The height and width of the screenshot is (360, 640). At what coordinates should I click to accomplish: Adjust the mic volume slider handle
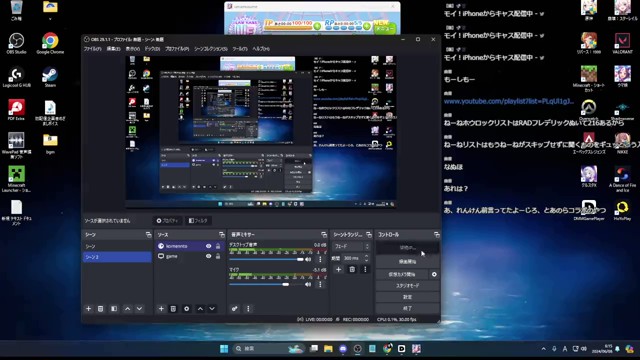coord(286,284)
